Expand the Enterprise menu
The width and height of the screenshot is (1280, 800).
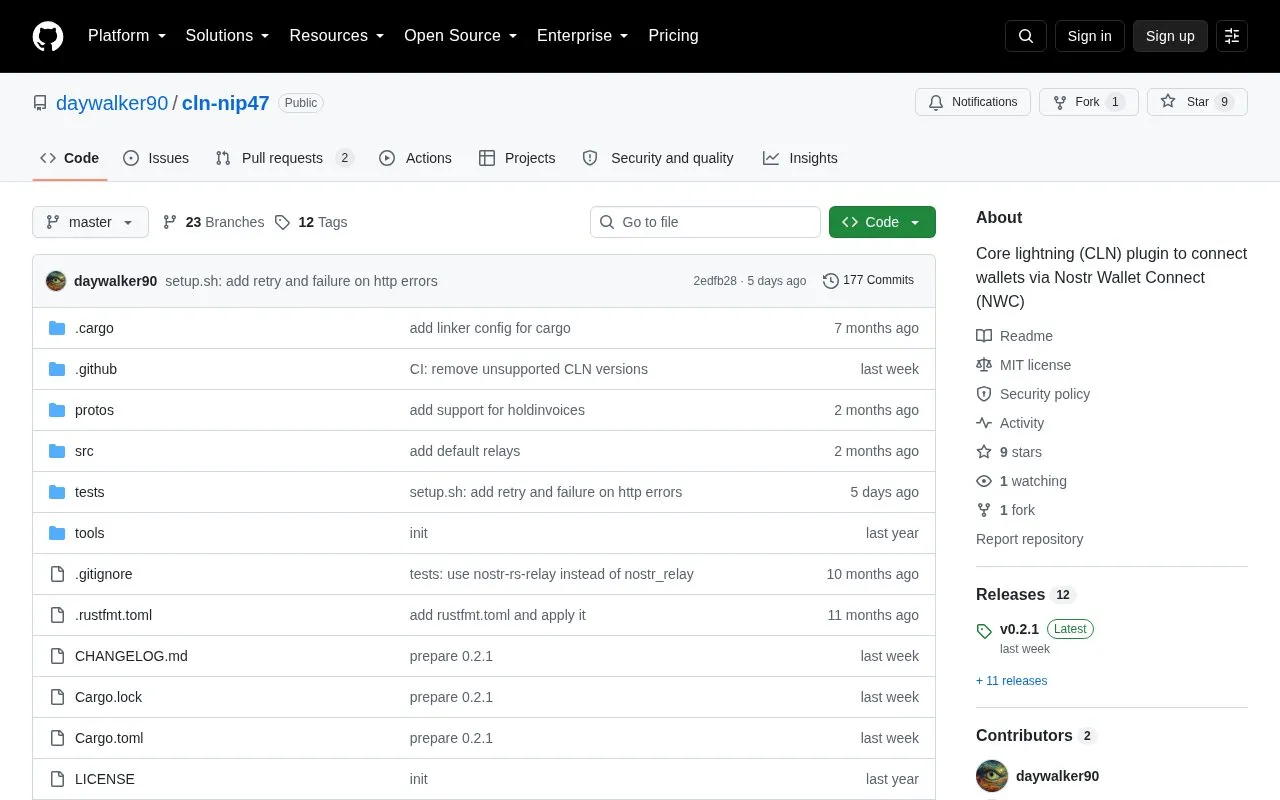[583, 36]
